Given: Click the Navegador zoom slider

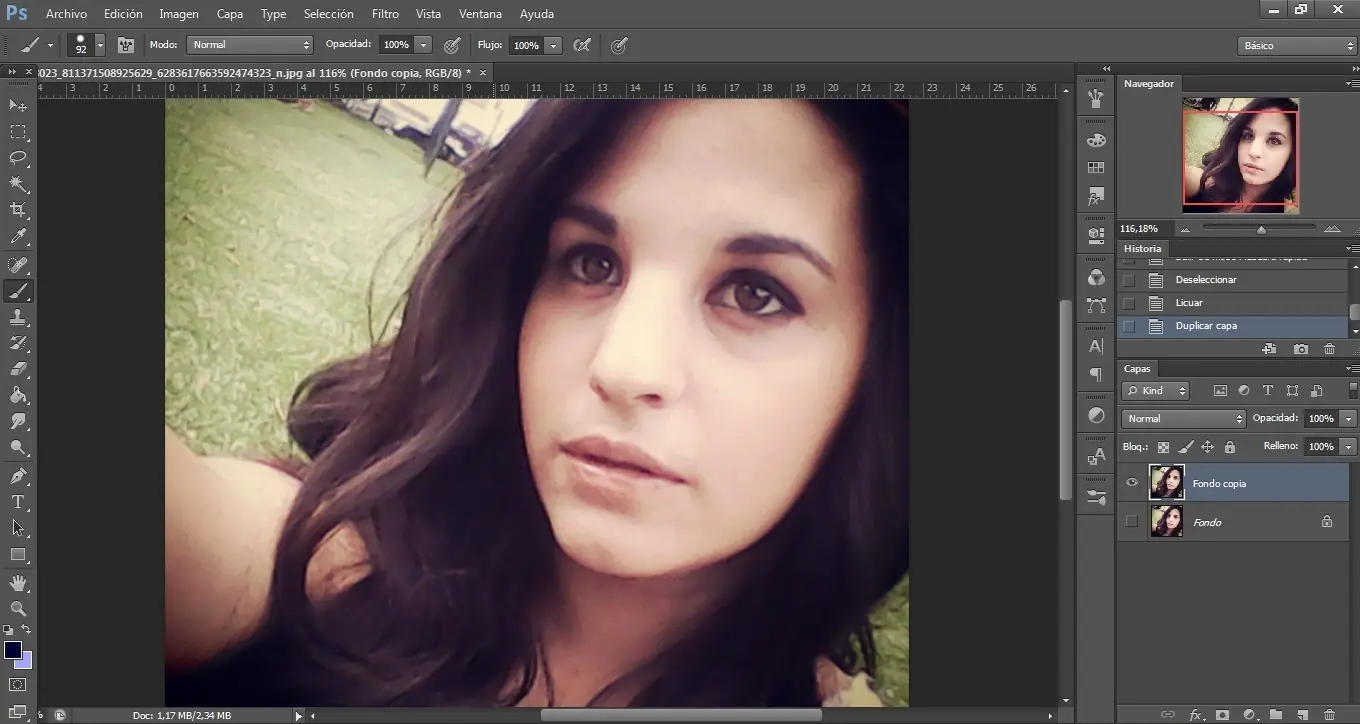Looking at the screenshot, I should [1261, 230].
